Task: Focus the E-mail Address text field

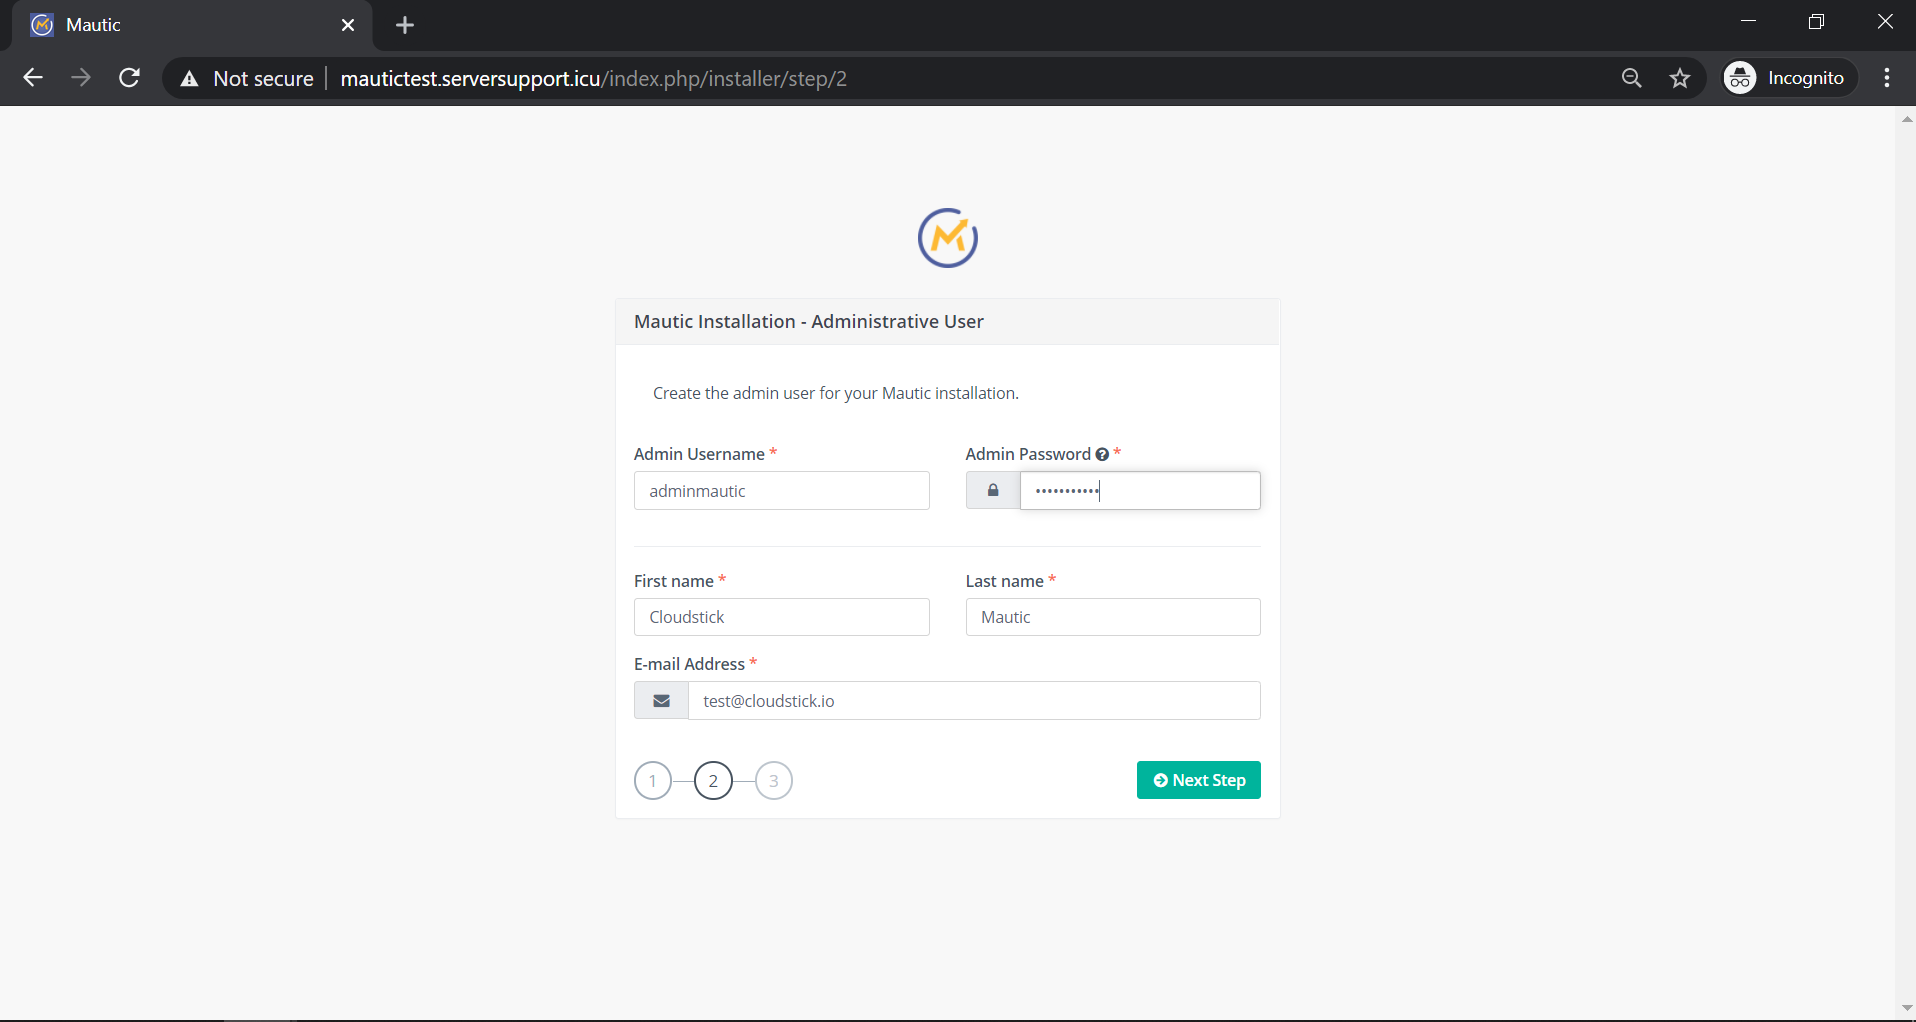Action: coord(973,701)
